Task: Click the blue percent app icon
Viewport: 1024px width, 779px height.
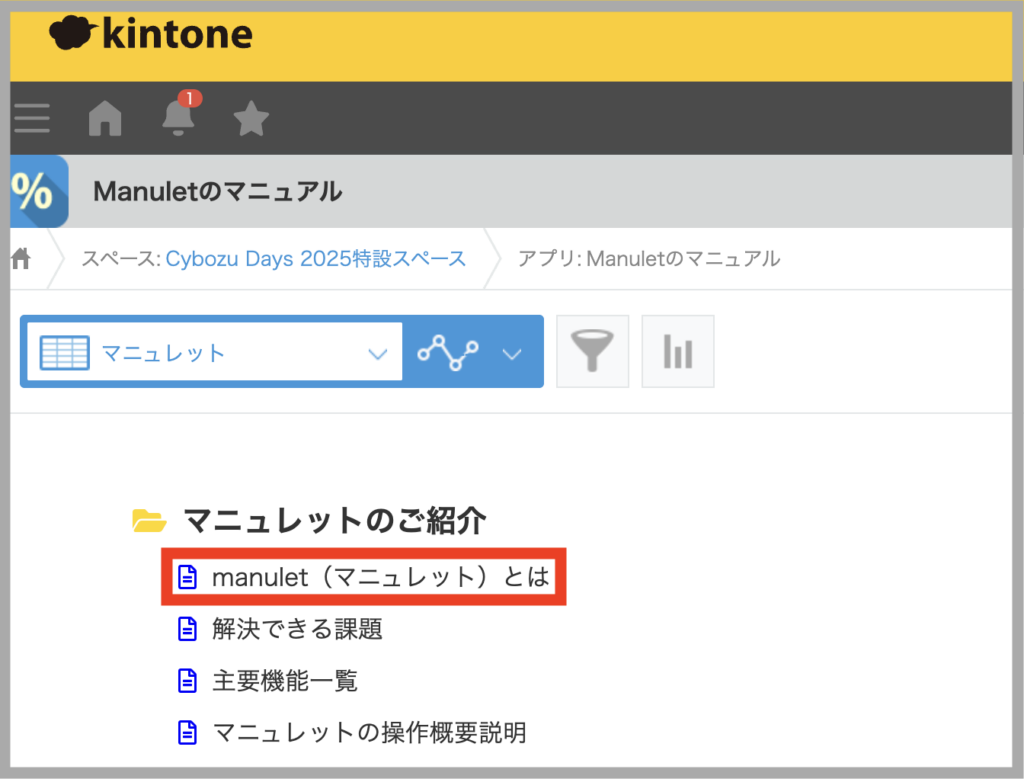Action: click(x=38, y=190)
